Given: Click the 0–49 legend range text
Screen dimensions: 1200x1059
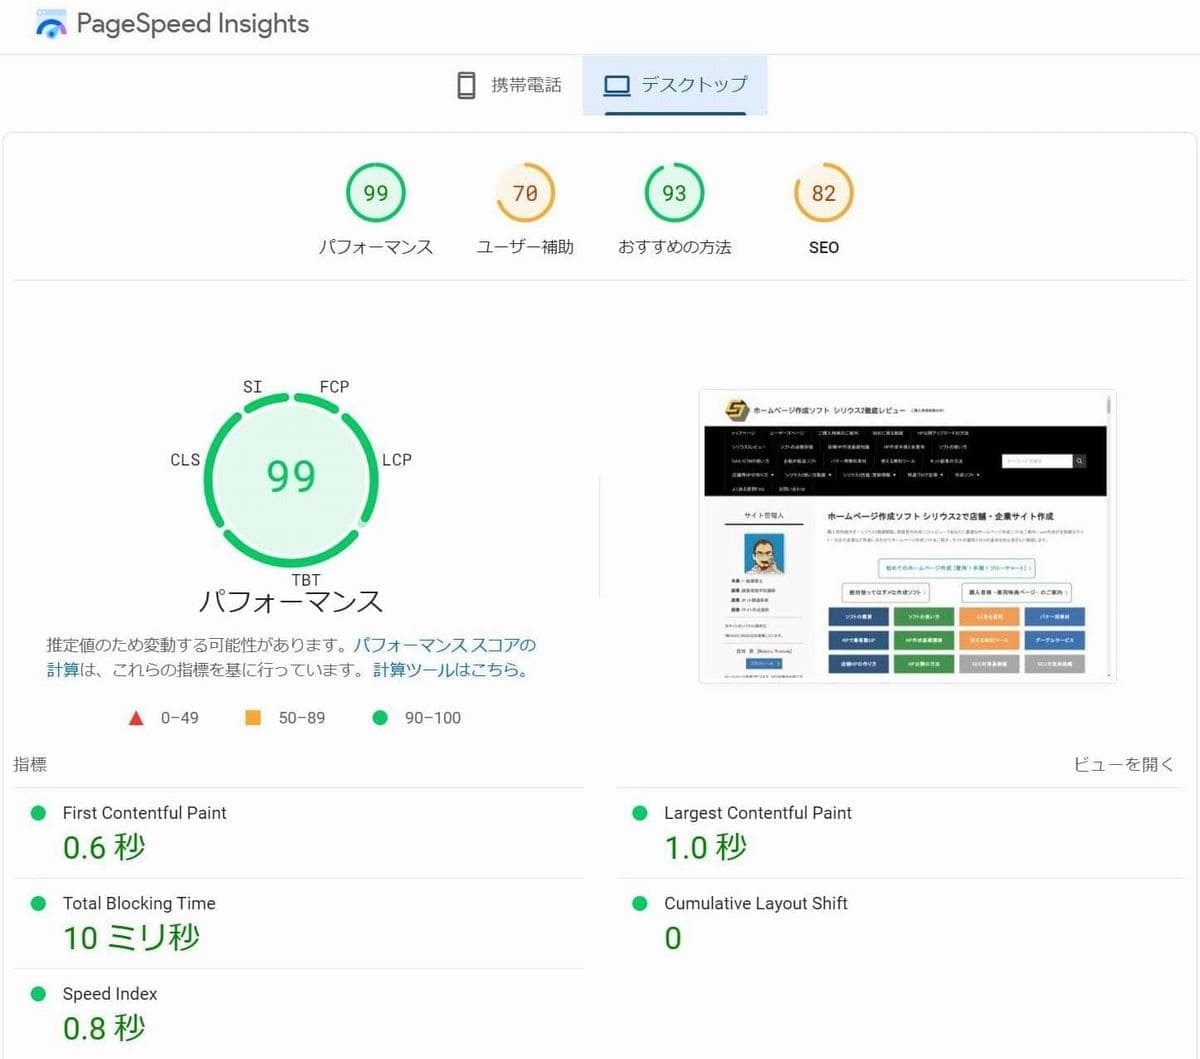Looking at the screenshot, I should pos(180,718).
